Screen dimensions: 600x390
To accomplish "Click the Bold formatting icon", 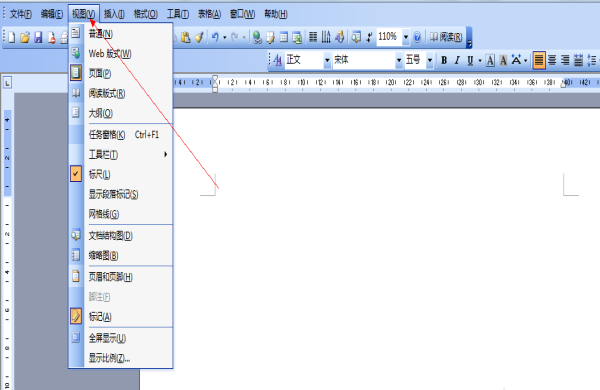I will click(x=444, y=60).
